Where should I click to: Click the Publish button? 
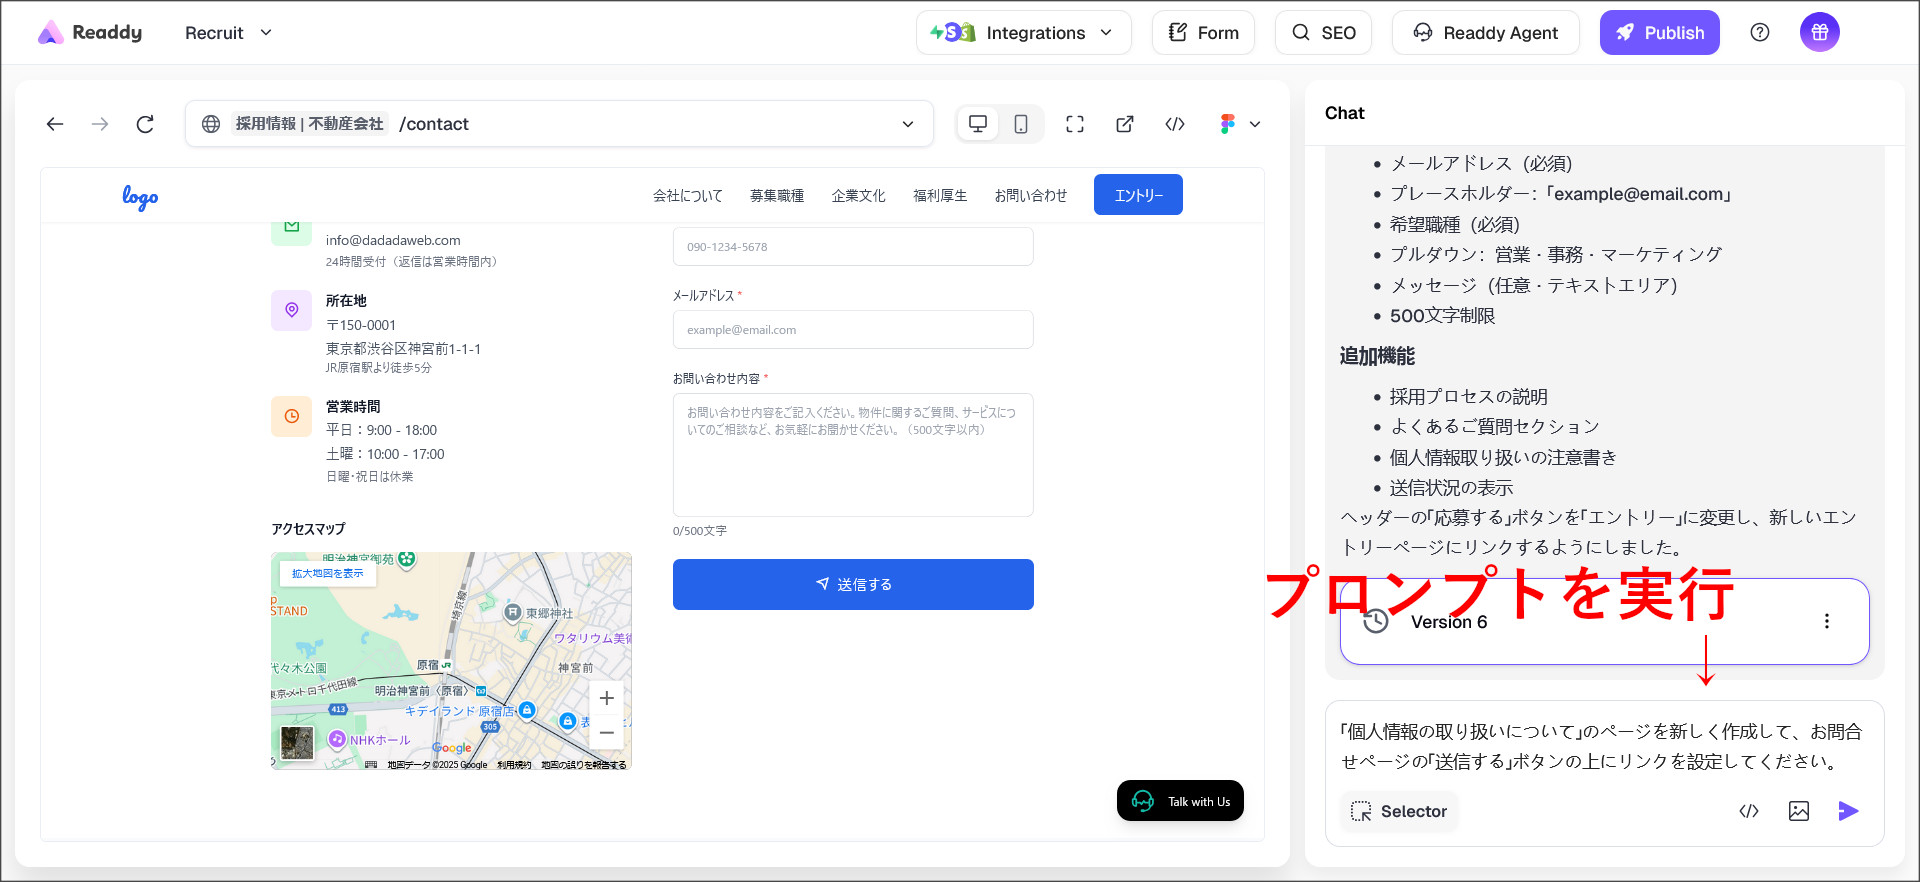pos(1659,33)
